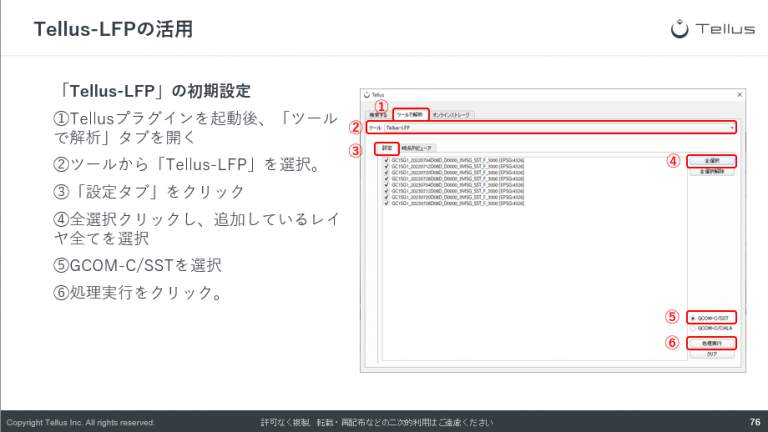This screenshot has height=432, width=768.
Task: Click the Tellus icon in dialog title bar
Action: tap(367, 95)
